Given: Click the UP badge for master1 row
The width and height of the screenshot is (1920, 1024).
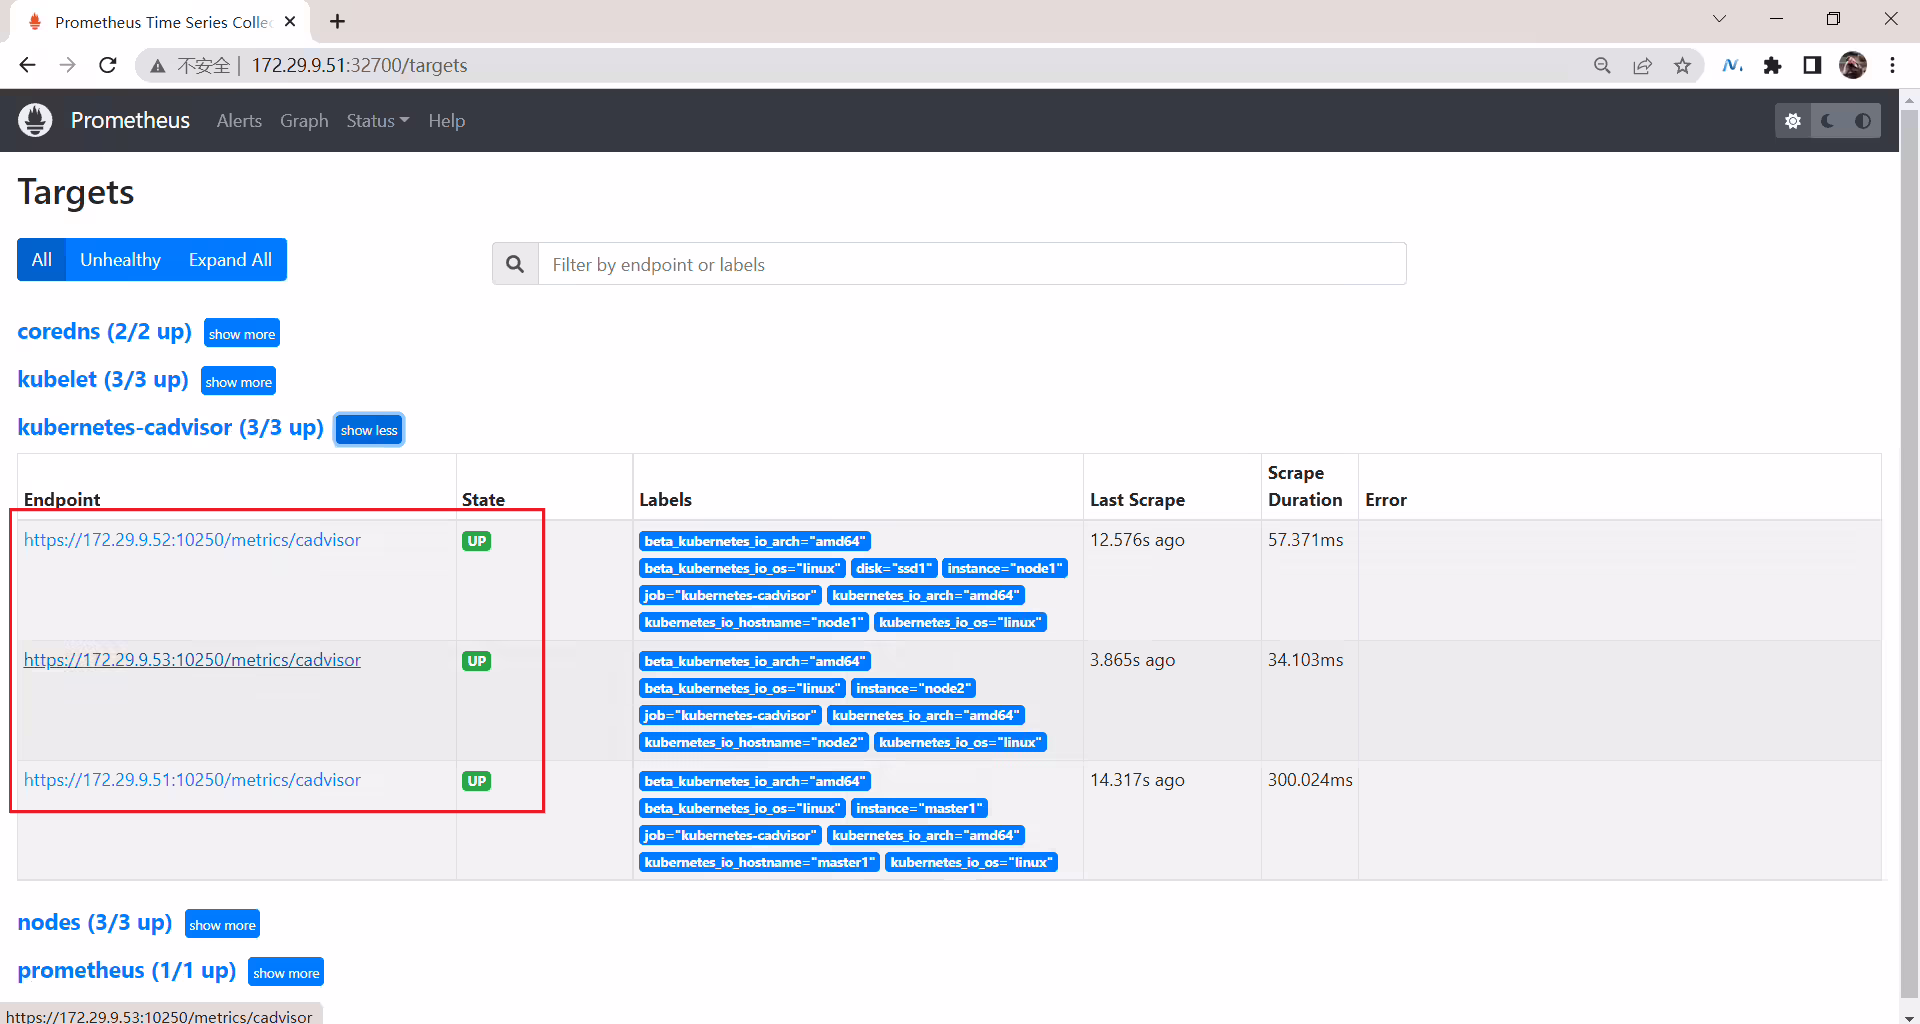Looking at the screenshot, I should coord(476,781).
